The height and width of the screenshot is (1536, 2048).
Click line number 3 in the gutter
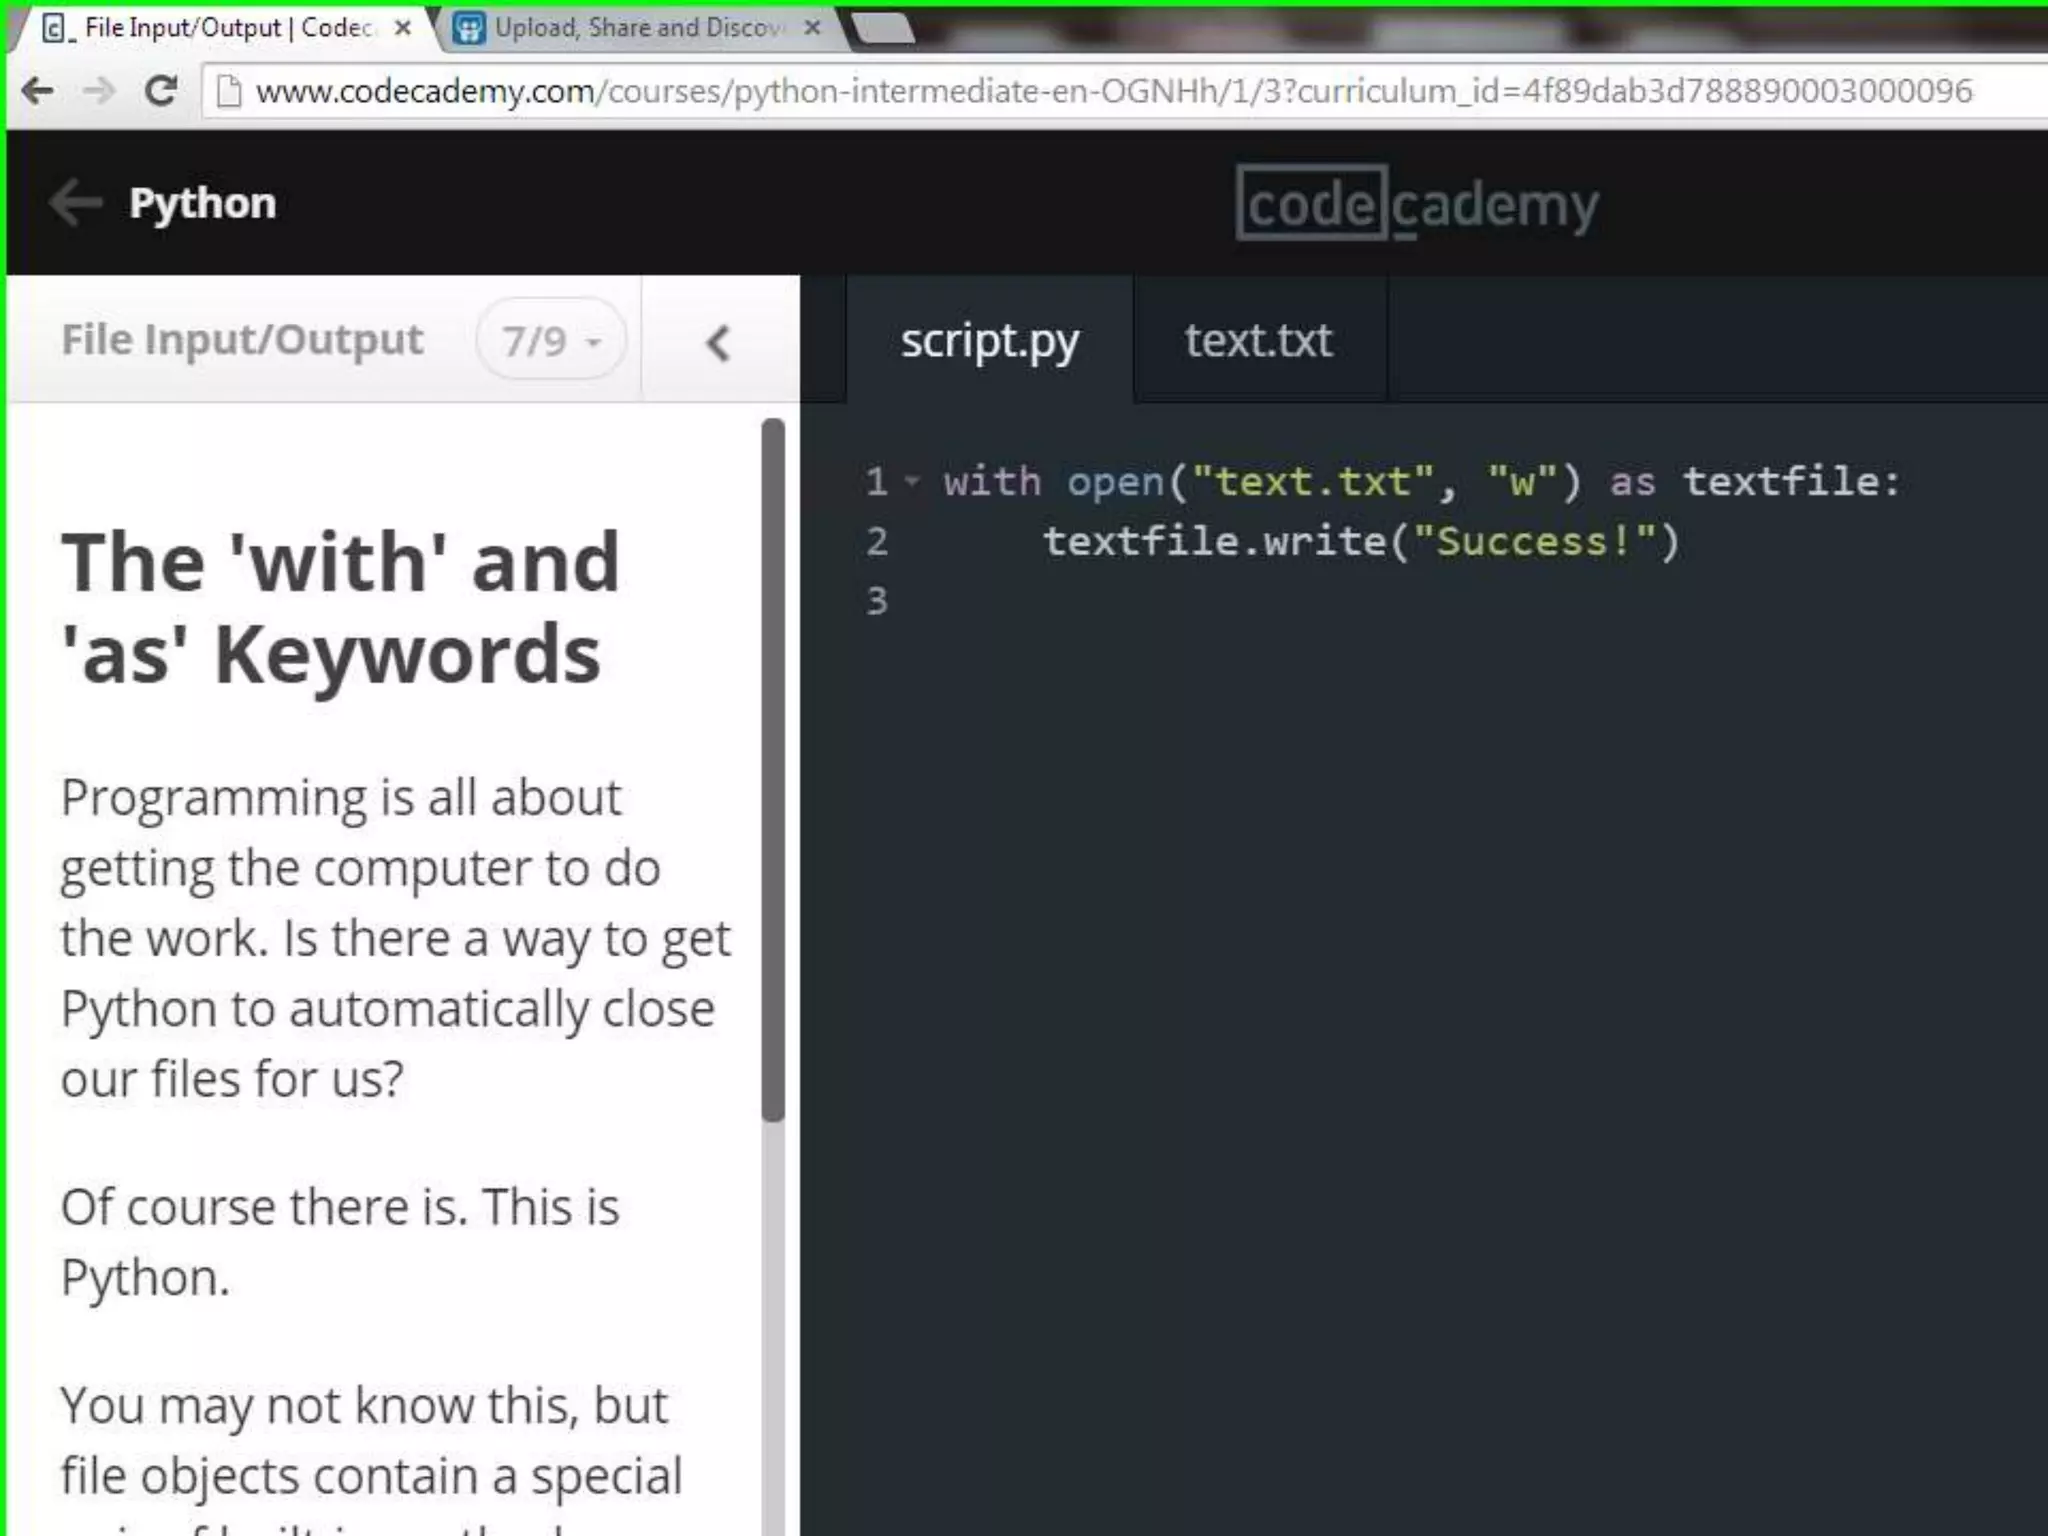tap(877, 601)
